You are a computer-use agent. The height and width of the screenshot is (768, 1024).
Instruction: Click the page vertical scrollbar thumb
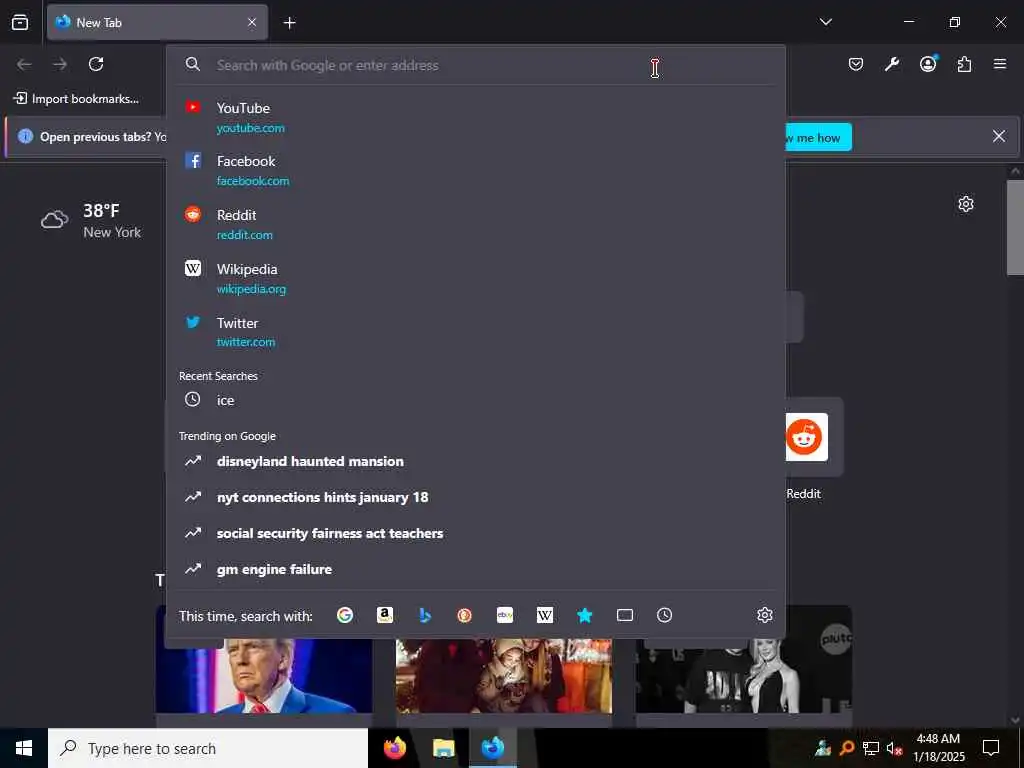[x=1015, y=227]
